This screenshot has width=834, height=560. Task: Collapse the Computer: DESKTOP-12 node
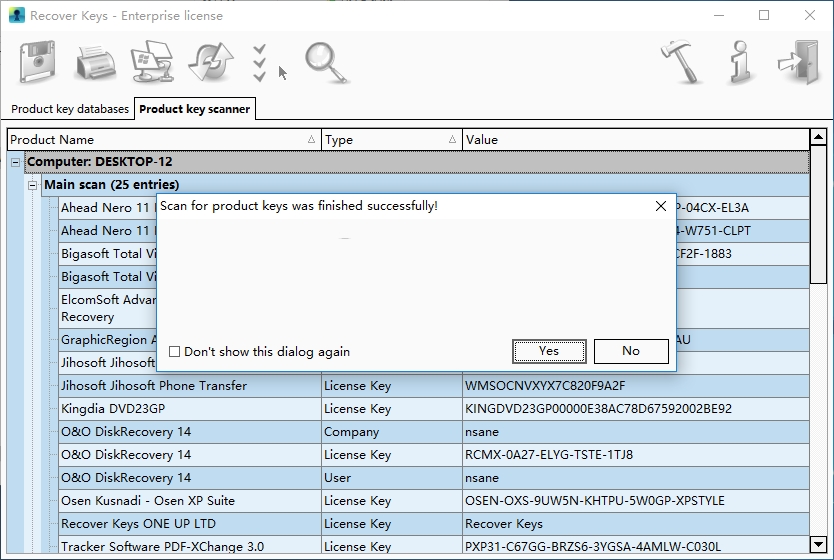(x=15, y=162)
